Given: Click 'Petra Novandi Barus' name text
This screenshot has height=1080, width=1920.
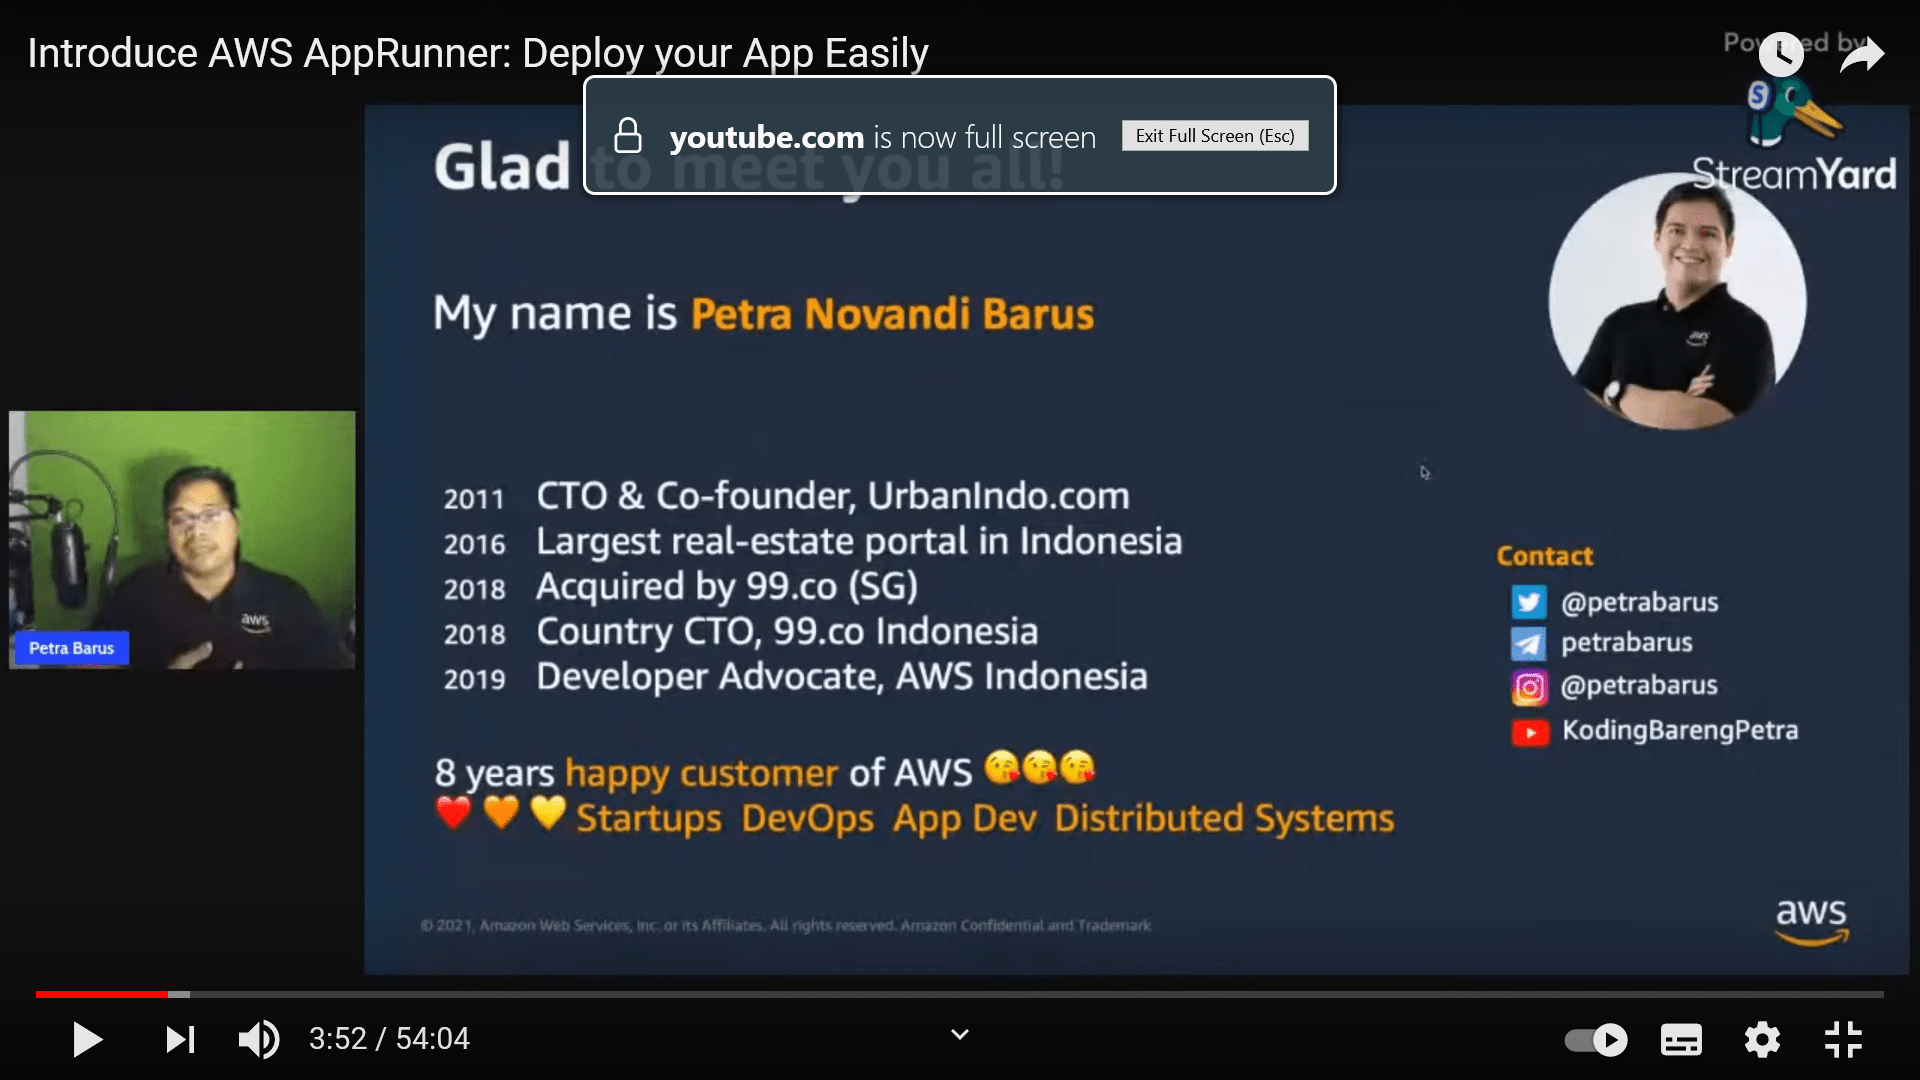Looking at the screenshot, I should (892, 314).
